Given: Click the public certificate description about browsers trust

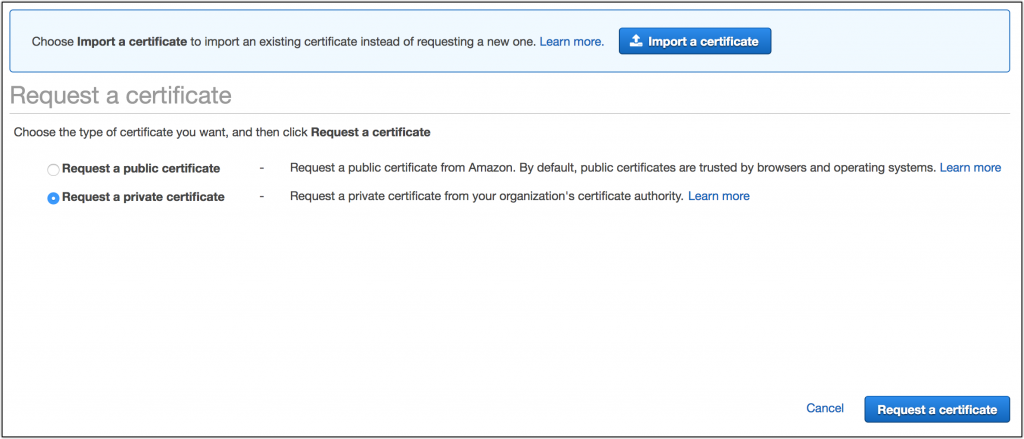Looking at the screenshot, I should coord(613,168).
